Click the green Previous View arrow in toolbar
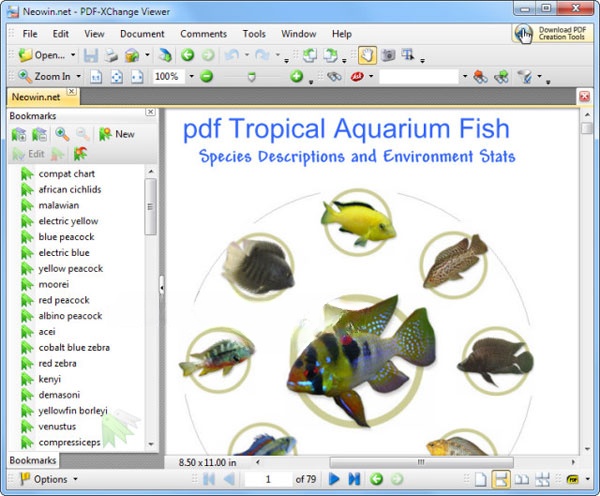 coord(188,55)
